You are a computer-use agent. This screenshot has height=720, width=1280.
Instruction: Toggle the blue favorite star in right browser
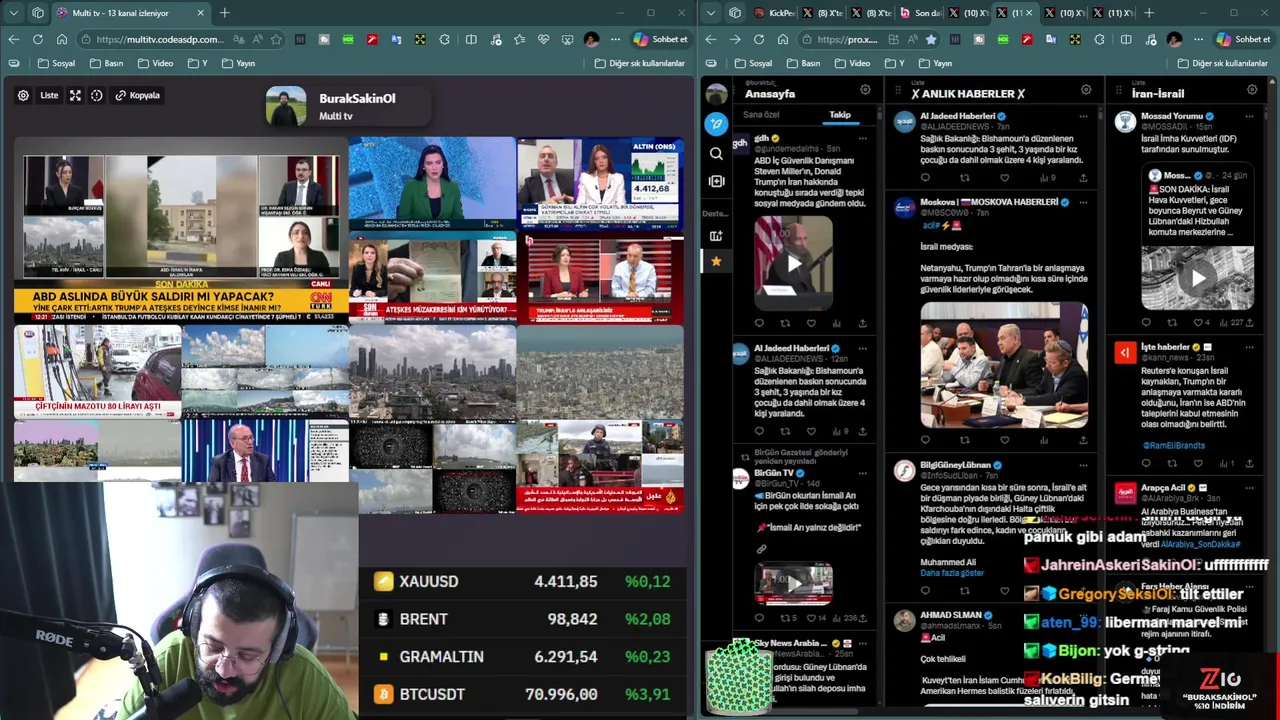(931, 39)
